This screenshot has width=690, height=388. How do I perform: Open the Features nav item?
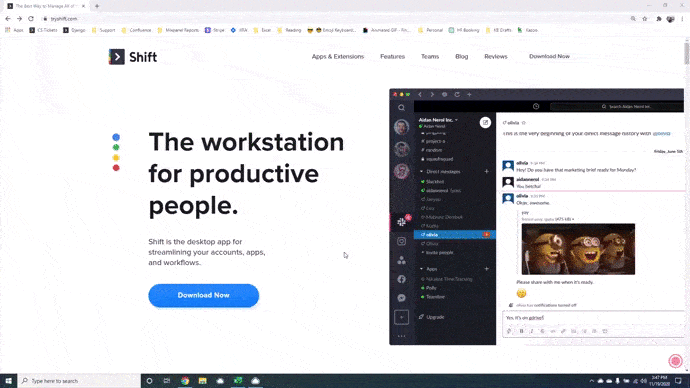tap(393, 56)
